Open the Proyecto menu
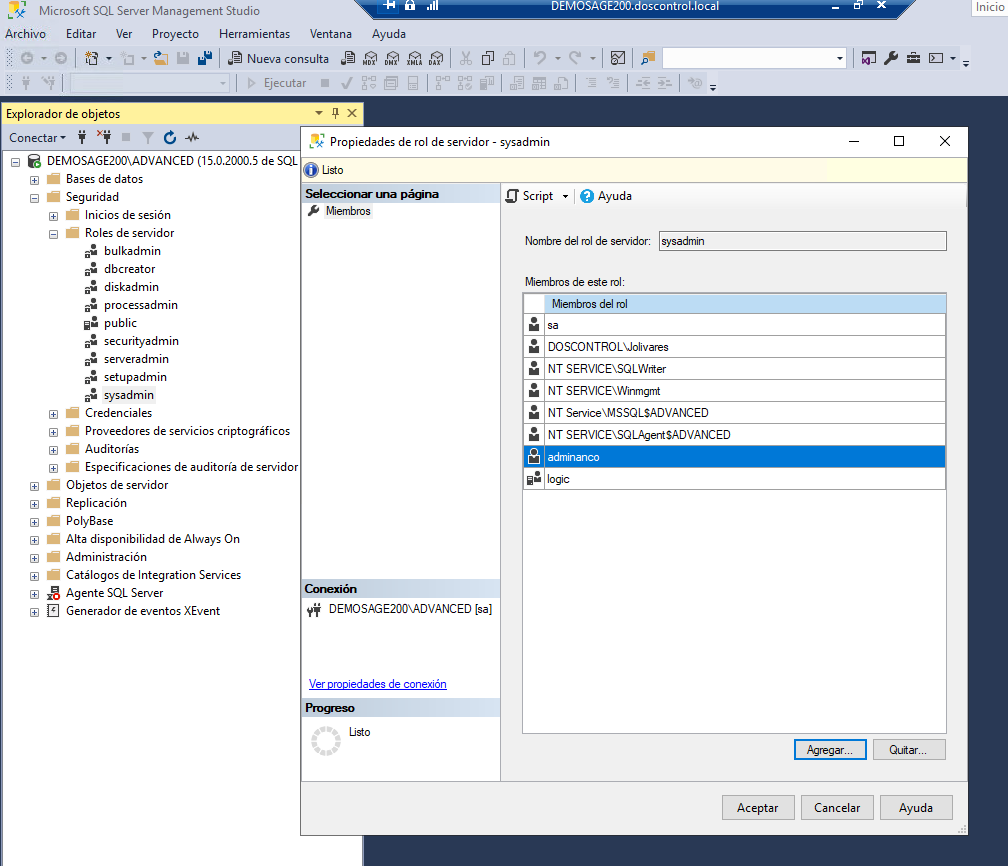This screenshot has width=1008, height=866. click(176, 34)
